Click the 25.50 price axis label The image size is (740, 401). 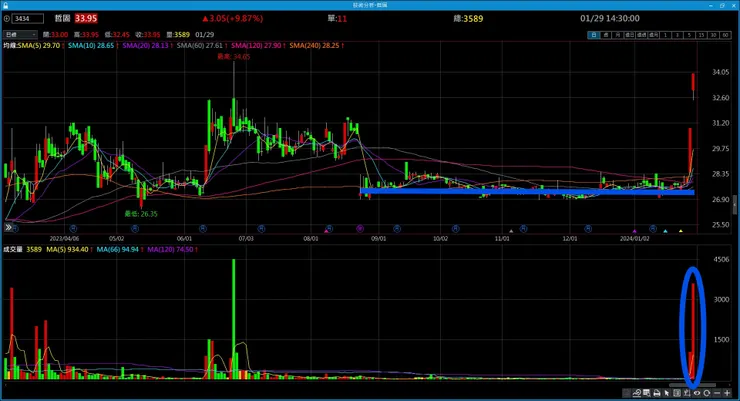pos(721,225)
